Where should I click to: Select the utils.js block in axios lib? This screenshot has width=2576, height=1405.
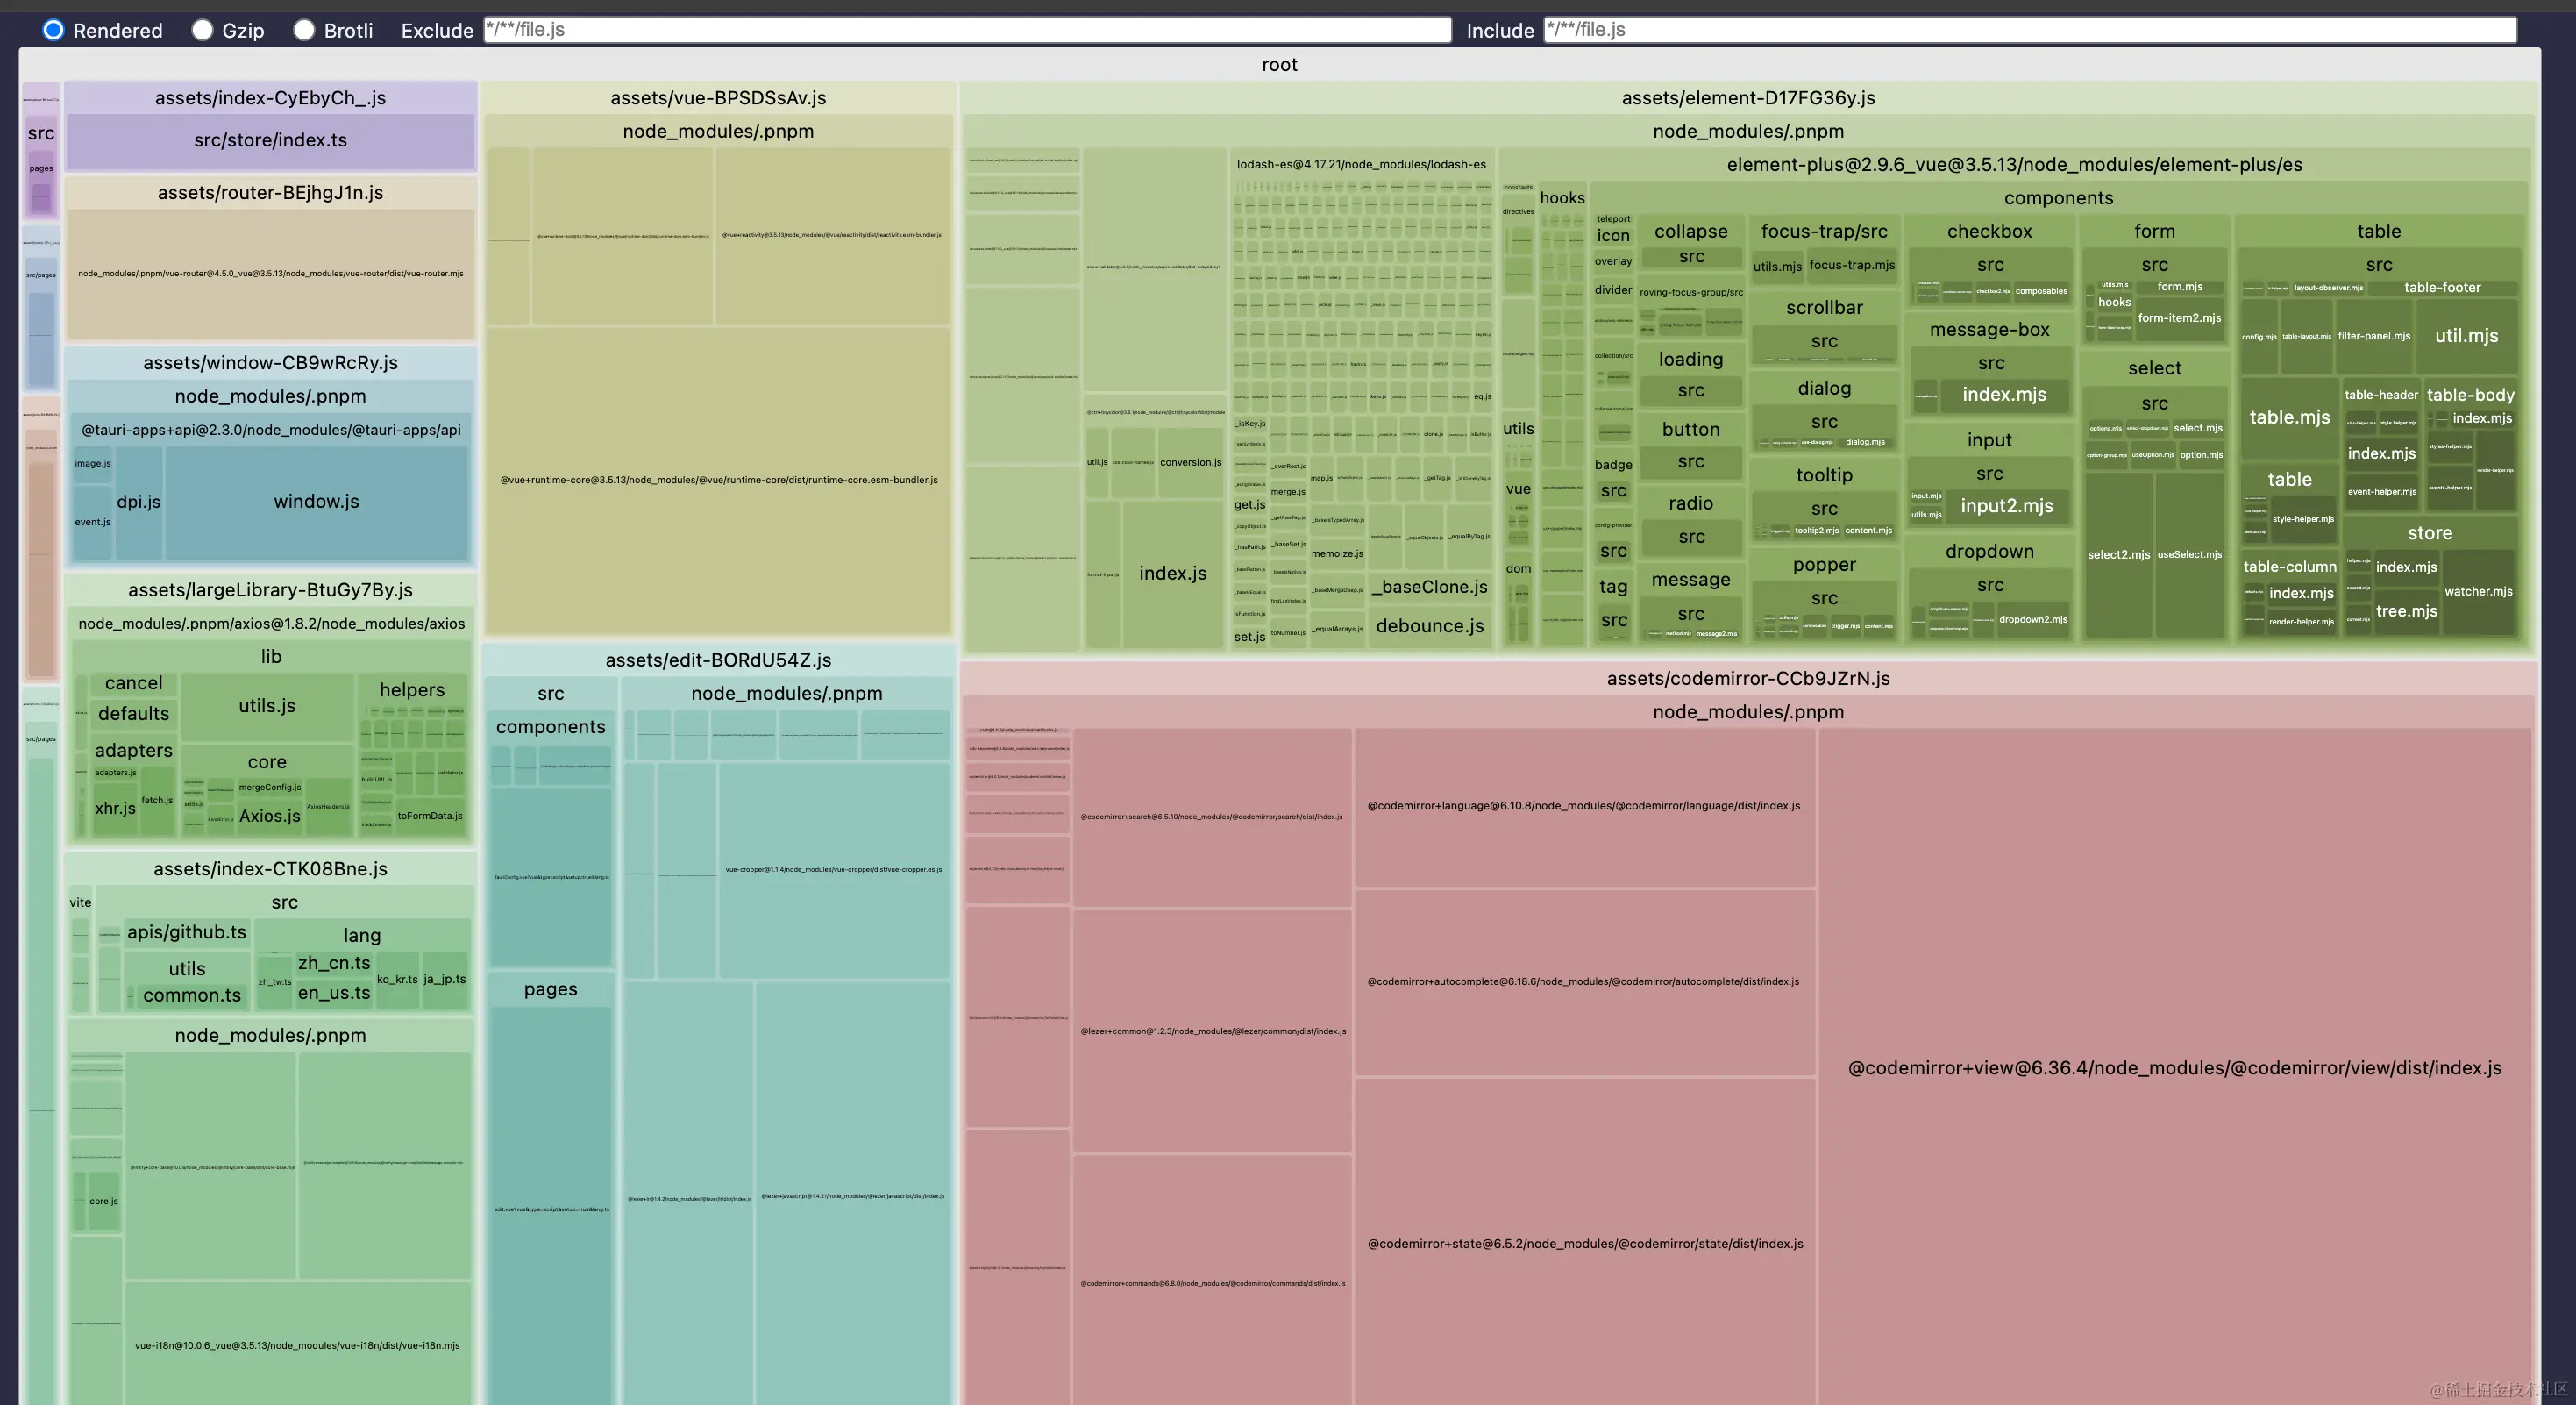click(x=267, y=706)
